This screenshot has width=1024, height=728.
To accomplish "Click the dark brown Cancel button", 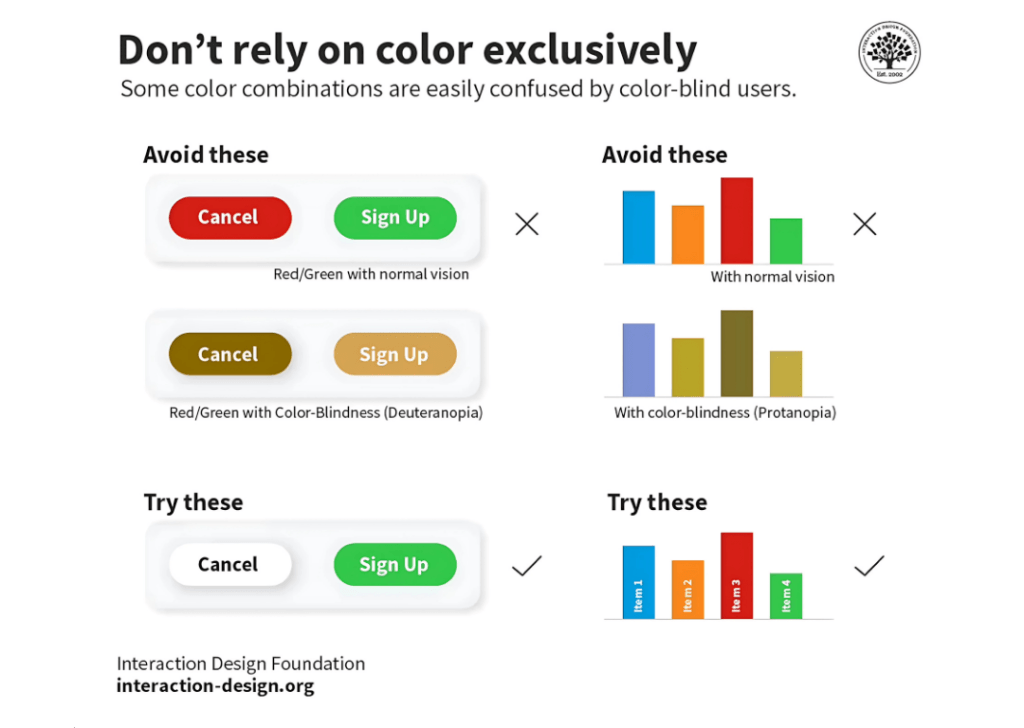I will (x=230, y=354).
